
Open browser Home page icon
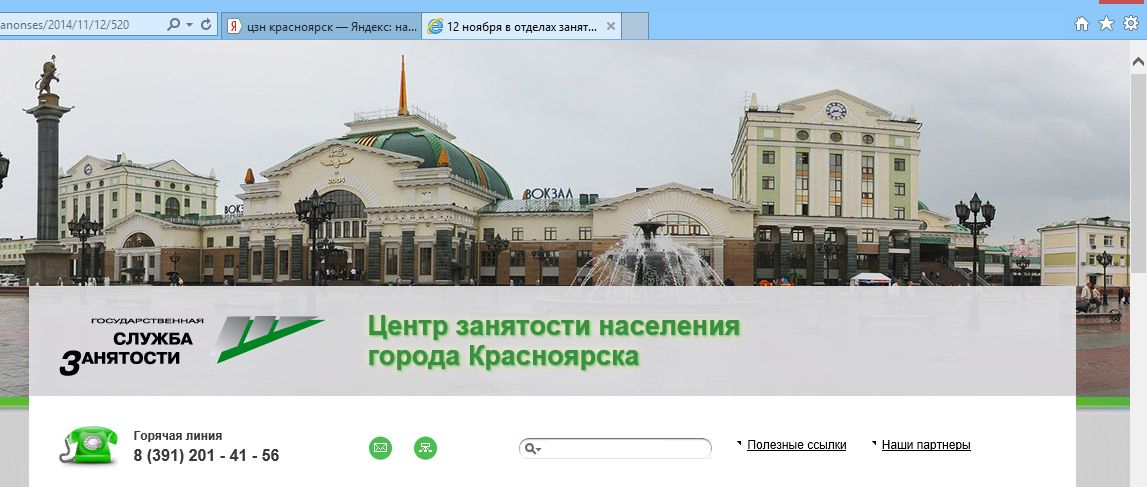click(1081, 24)
